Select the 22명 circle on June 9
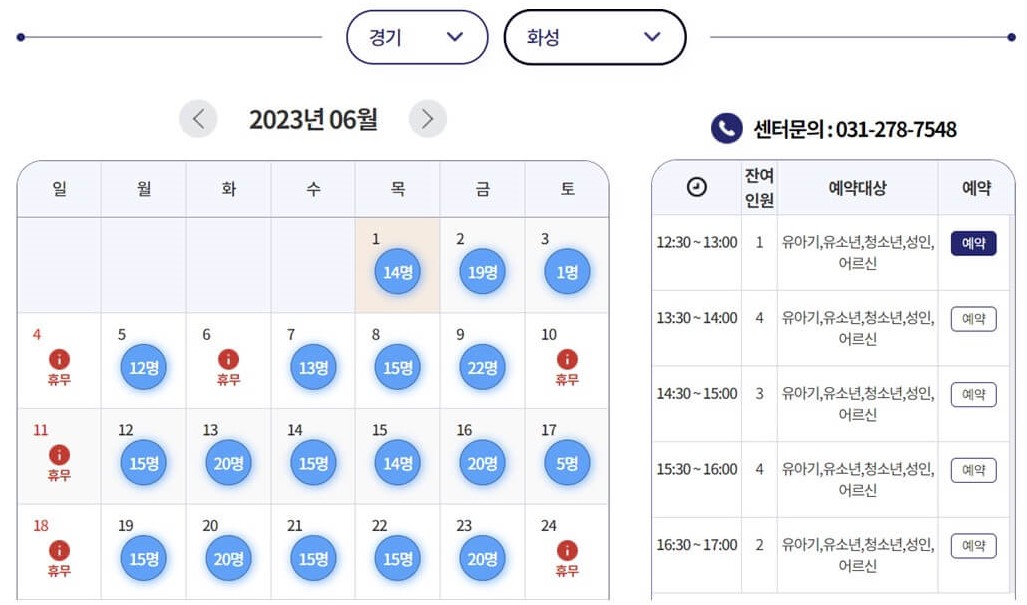The height and width of the screenshot is (605, 1027). 482,367
